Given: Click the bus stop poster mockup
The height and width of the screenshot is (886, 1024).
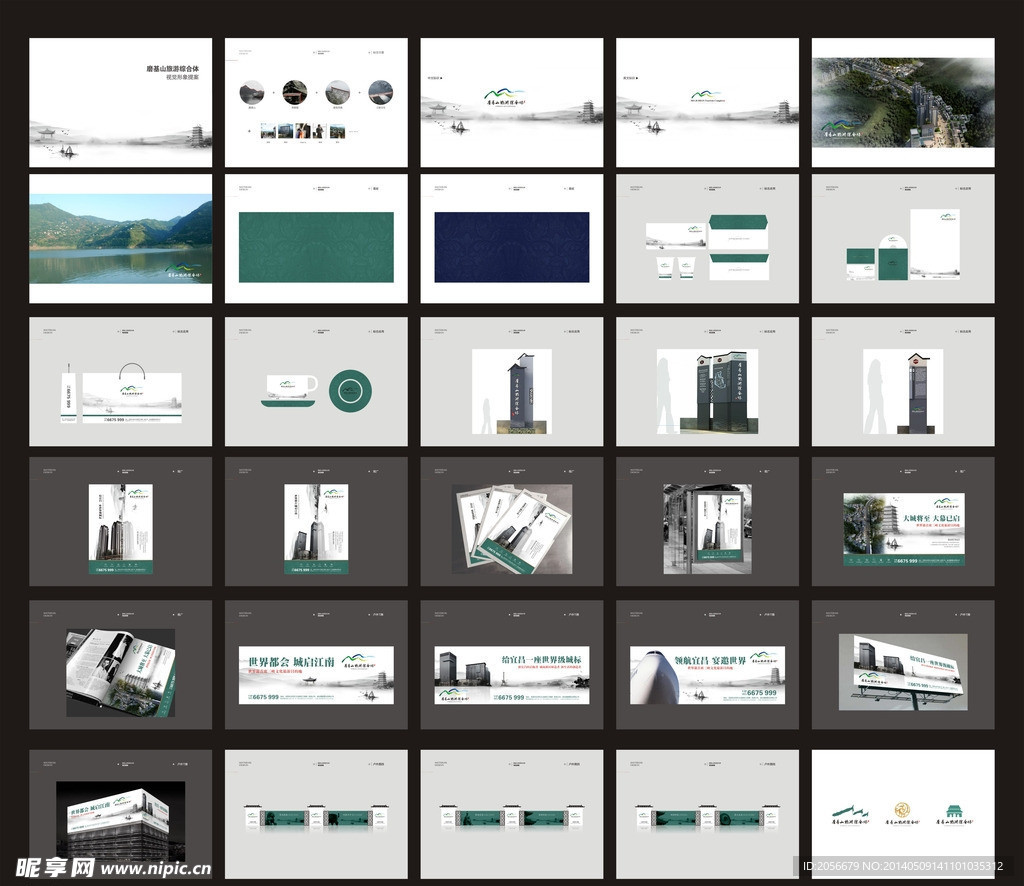Looking at the screenshot, I should (x=706, y=529).
